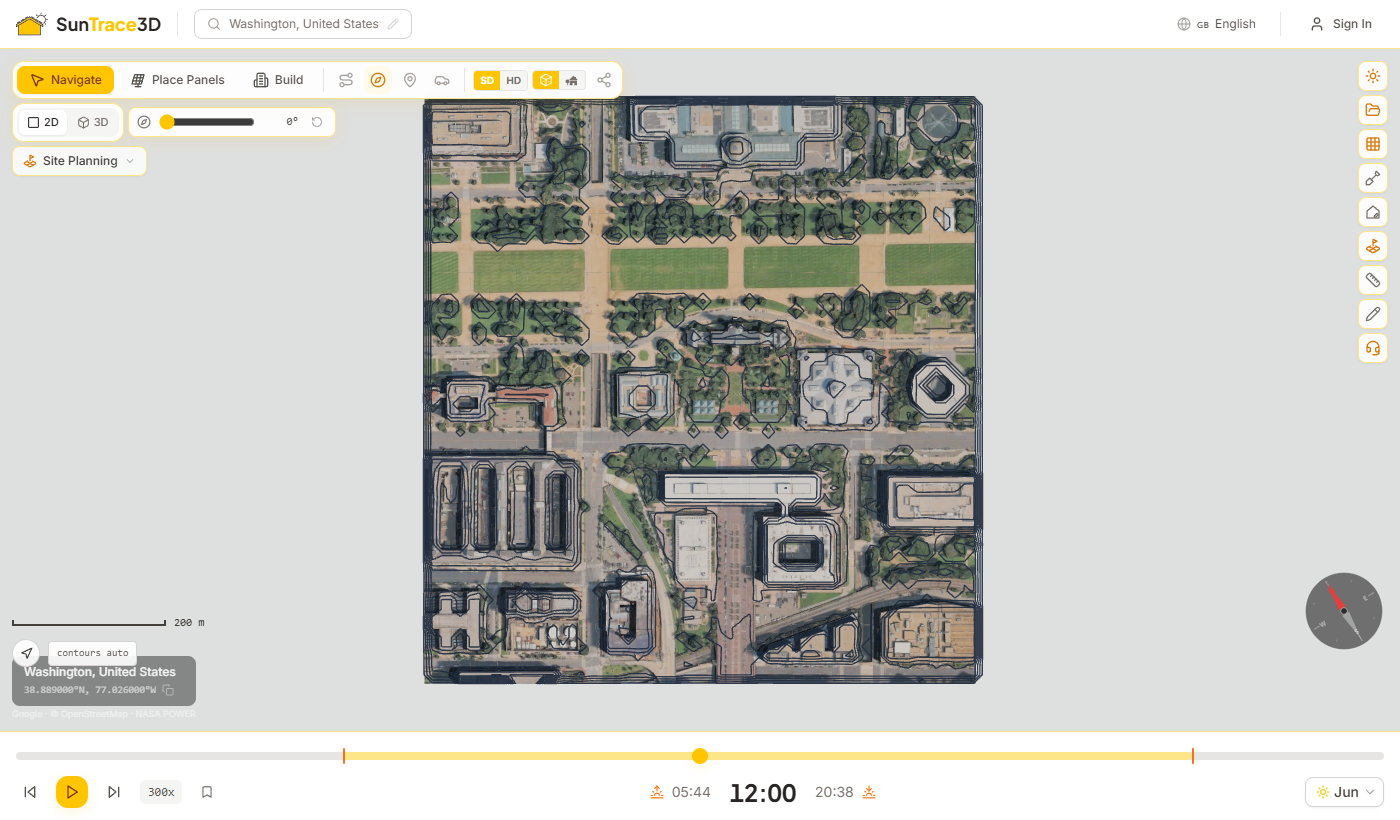
Task: Click the rotation slider handle
Action: click(167, 122)
